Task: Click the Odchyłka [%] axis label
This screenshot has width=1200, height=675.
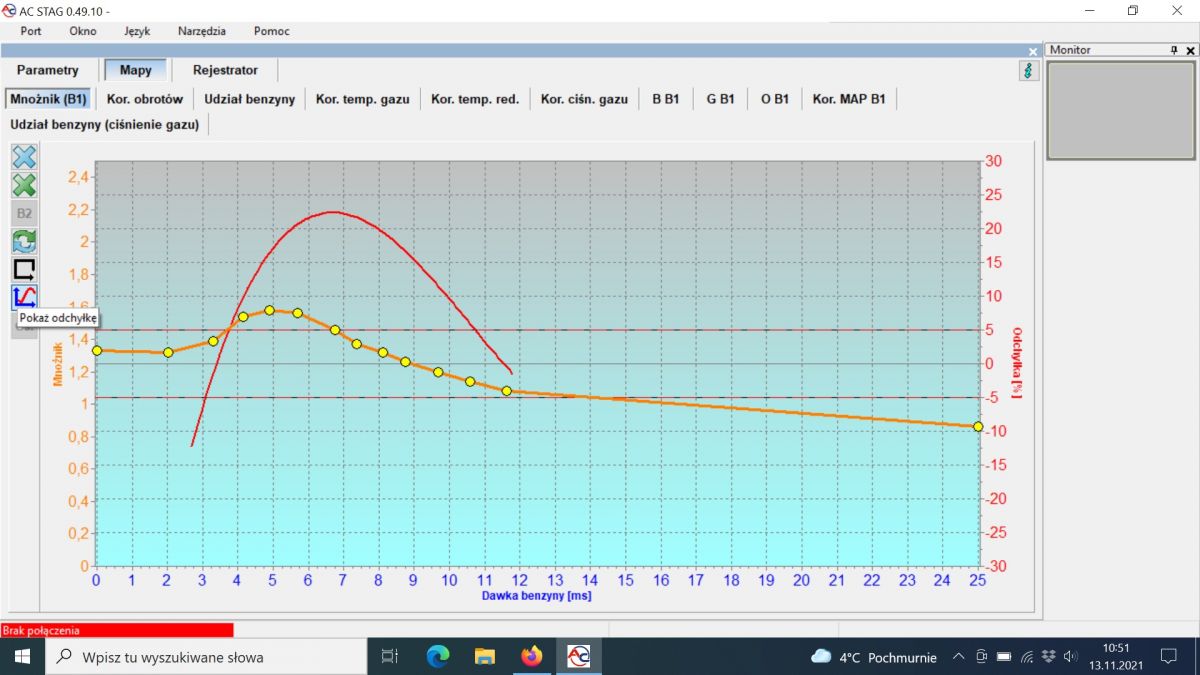Action: pyautogui.click(x=1017, y=363)
